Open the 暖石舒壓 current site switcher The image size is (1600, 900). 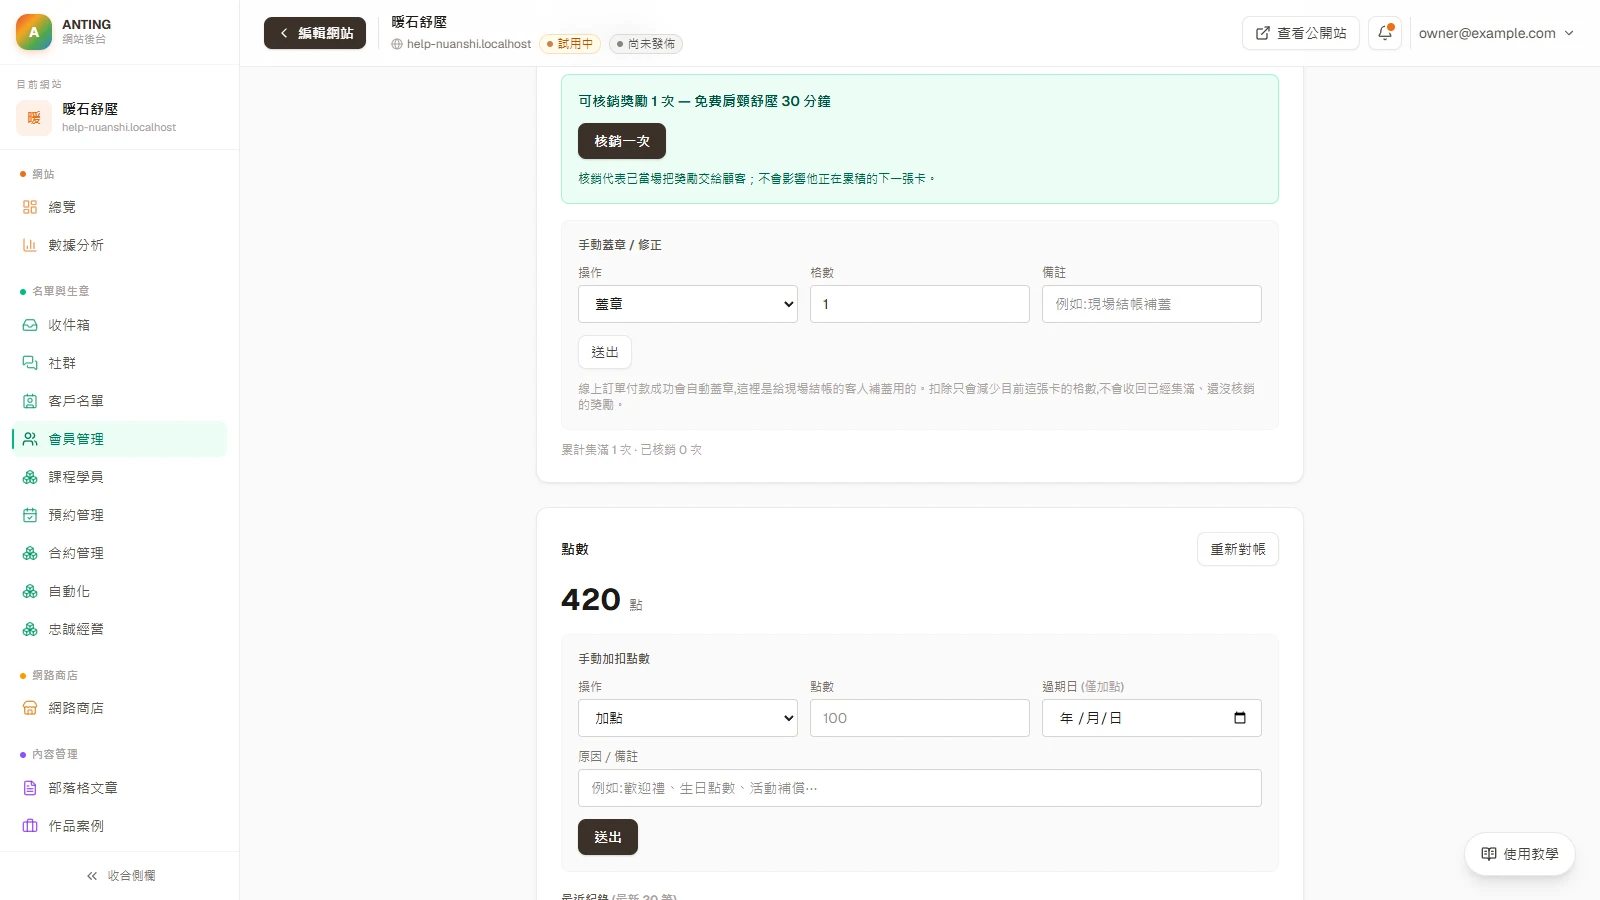pyautogui.click(x=119, y=117)
